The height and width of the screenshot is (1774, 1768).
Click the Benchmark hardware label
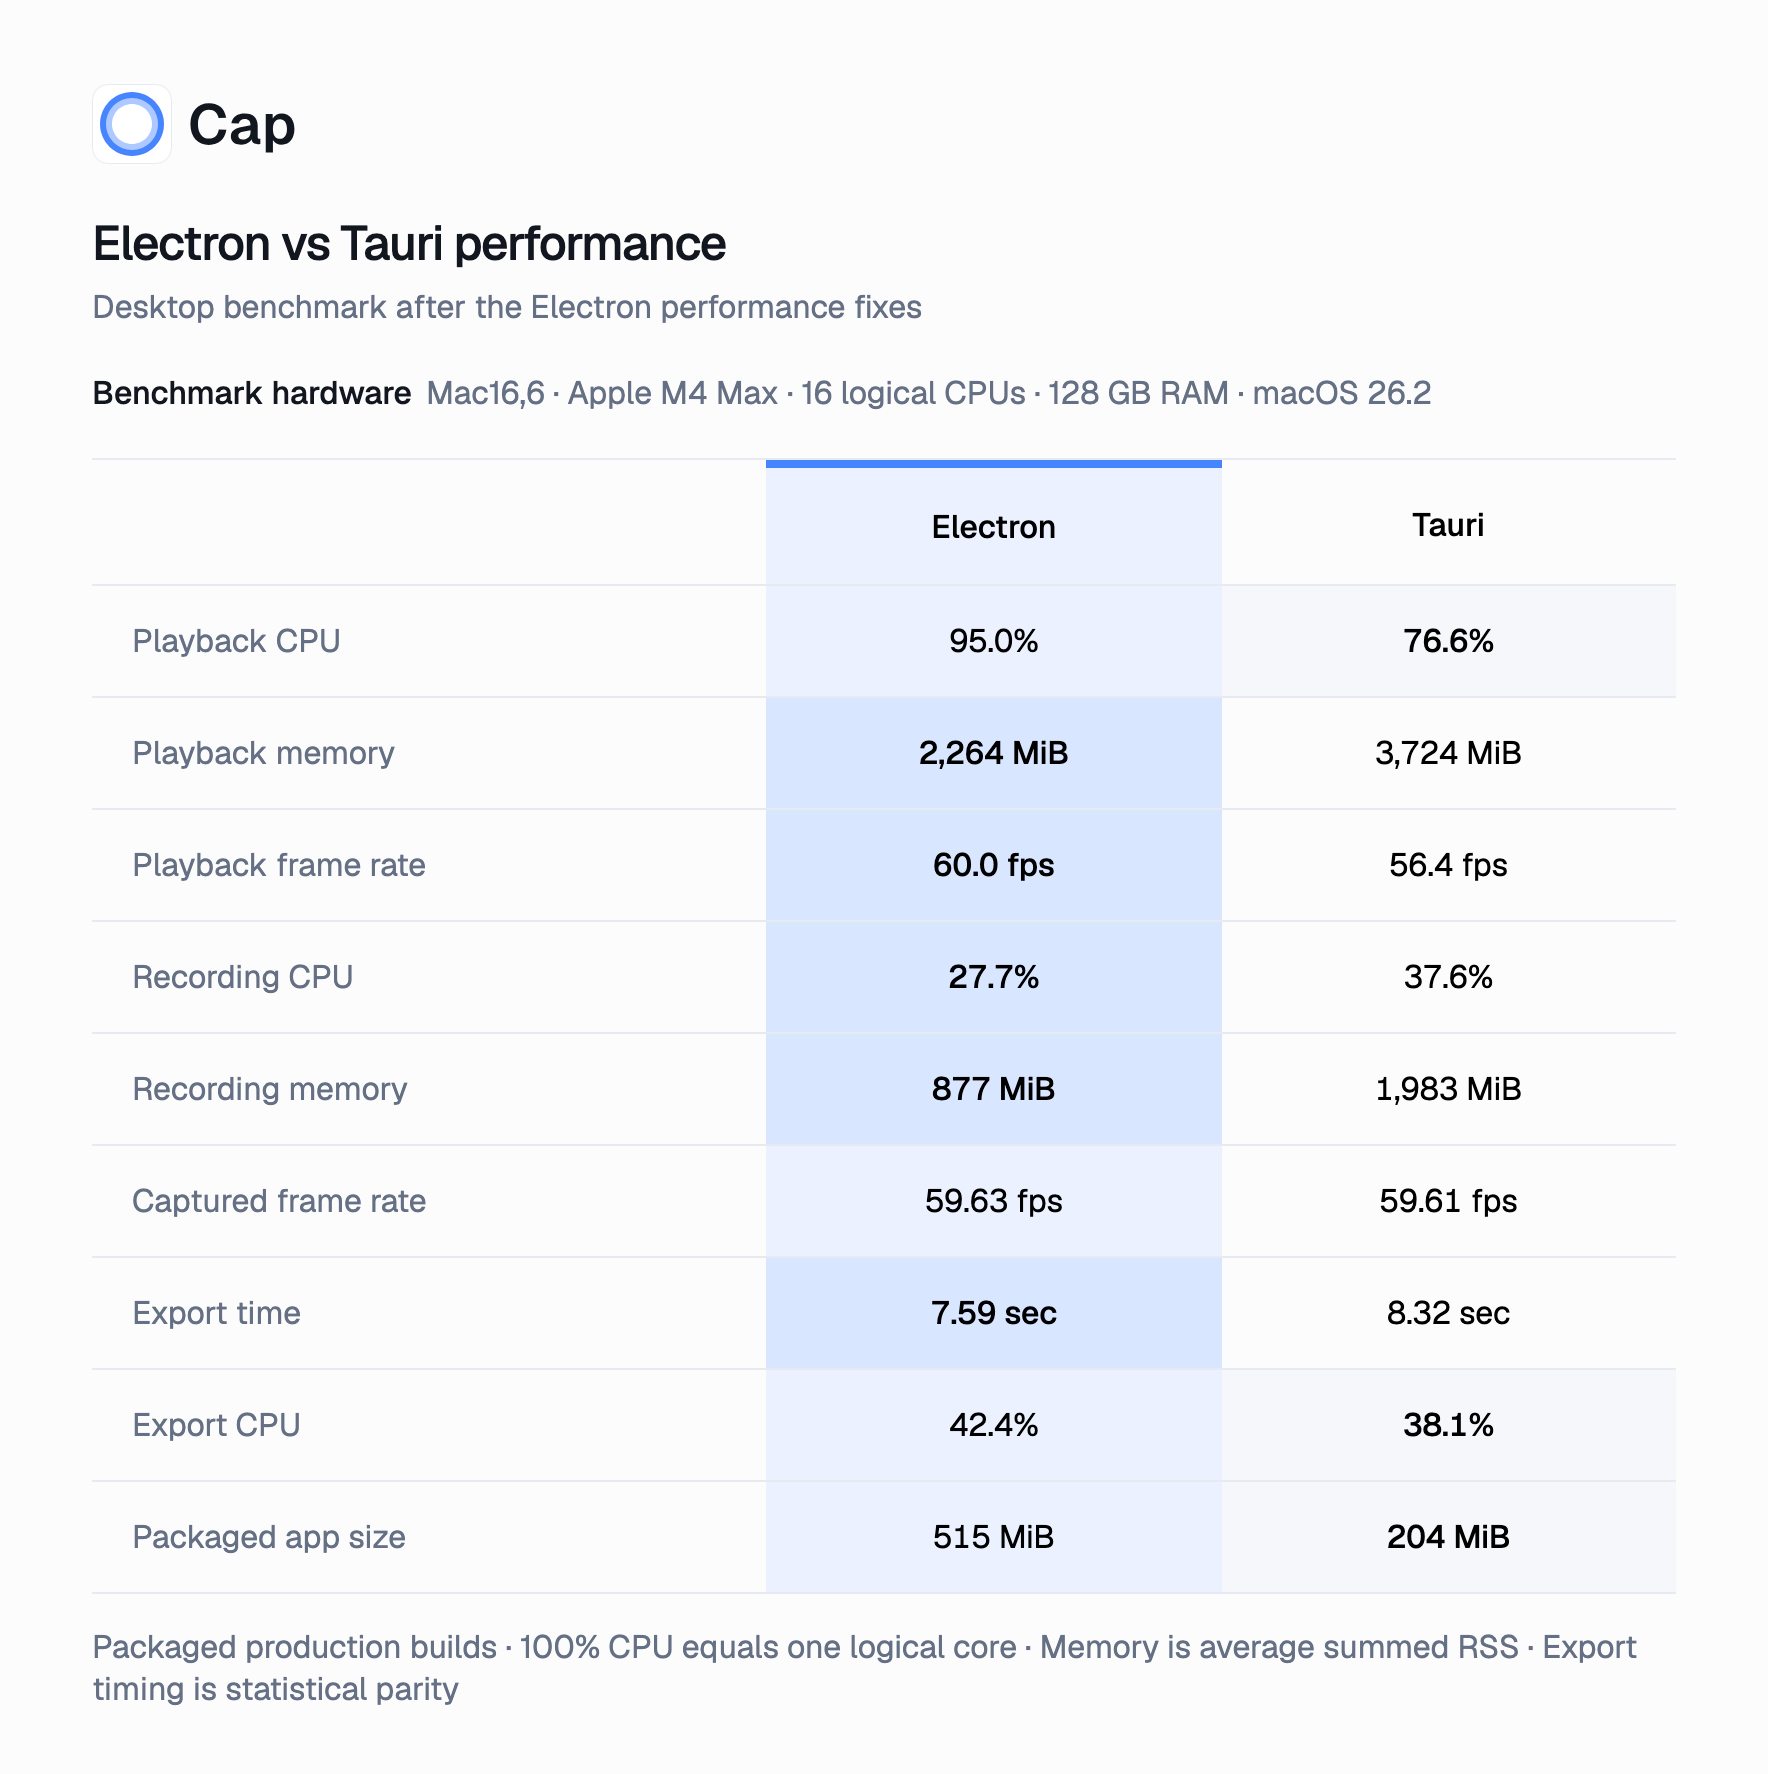(252, 393)
